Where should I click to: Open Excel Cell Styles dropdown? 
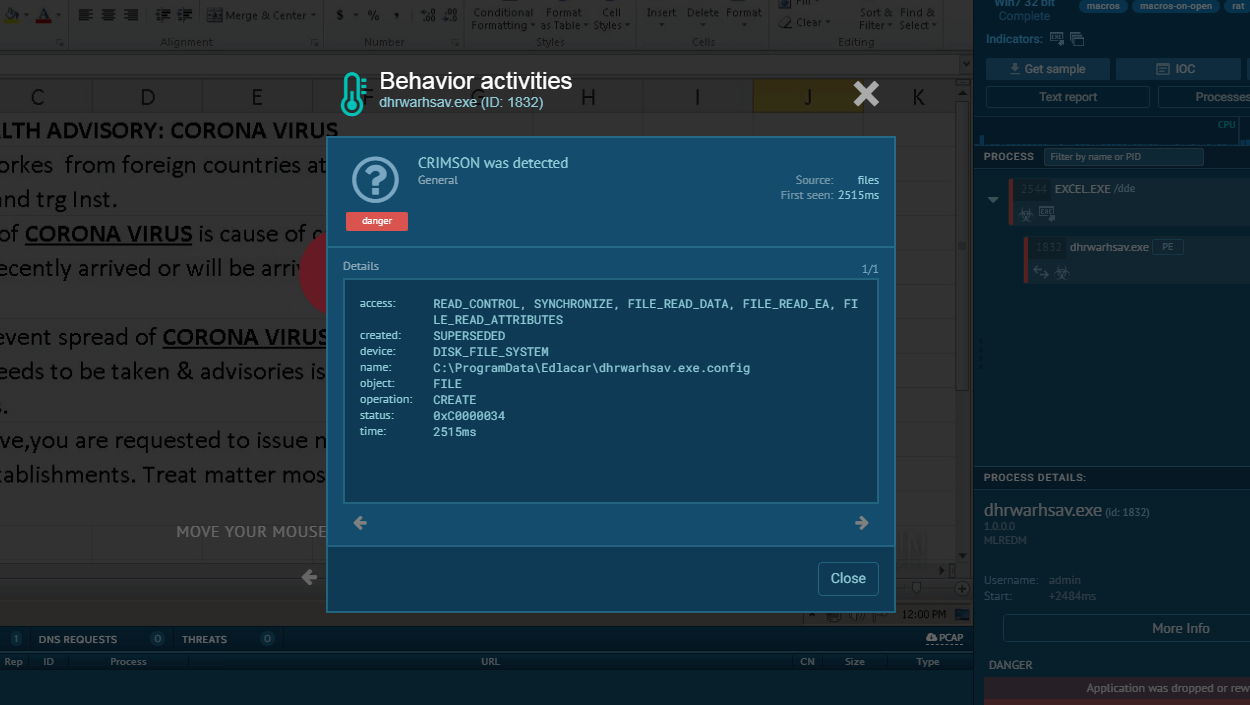coord(611,18)
